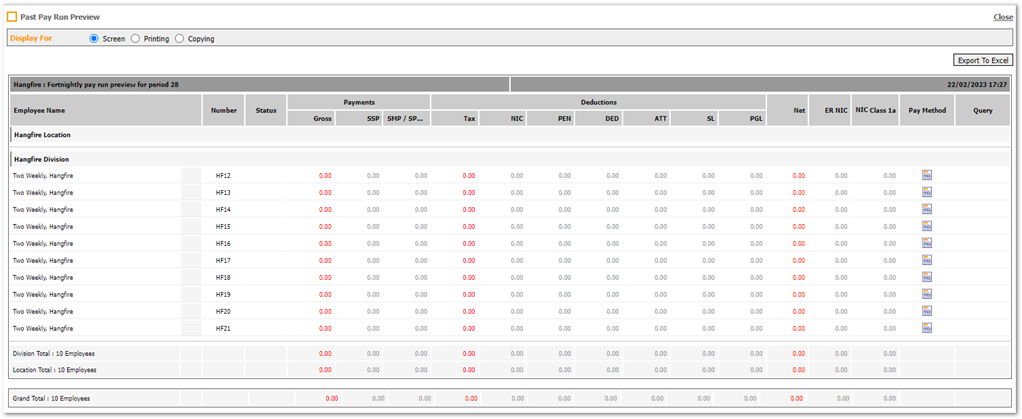Click employee name in the HF14 row
This screenshot has width=1022, height=419.
(43, 209)
